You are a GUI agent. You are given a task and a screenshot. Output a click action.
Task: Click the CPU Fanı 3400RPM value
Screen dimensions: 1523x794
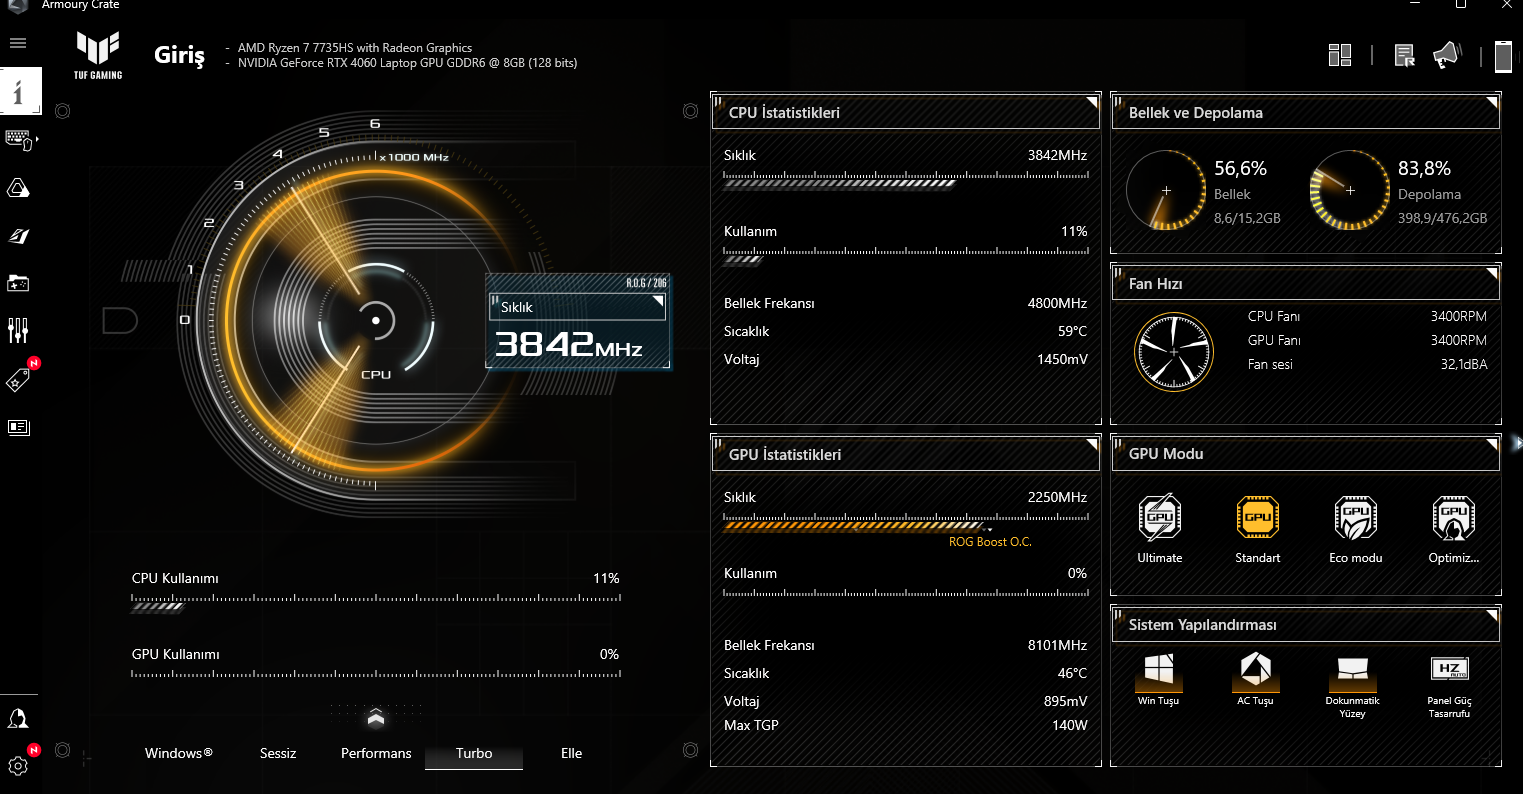1459,316
